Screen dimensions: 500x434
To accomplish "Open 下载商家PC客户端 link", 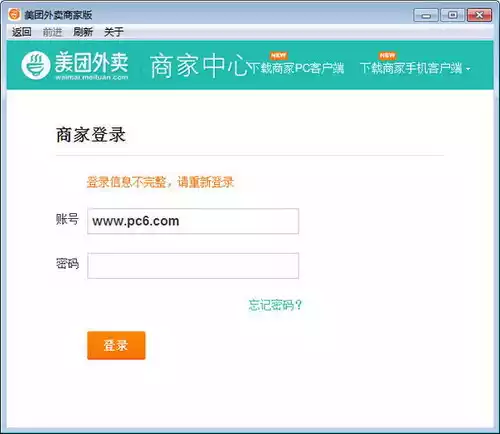I will coord(297,68).
